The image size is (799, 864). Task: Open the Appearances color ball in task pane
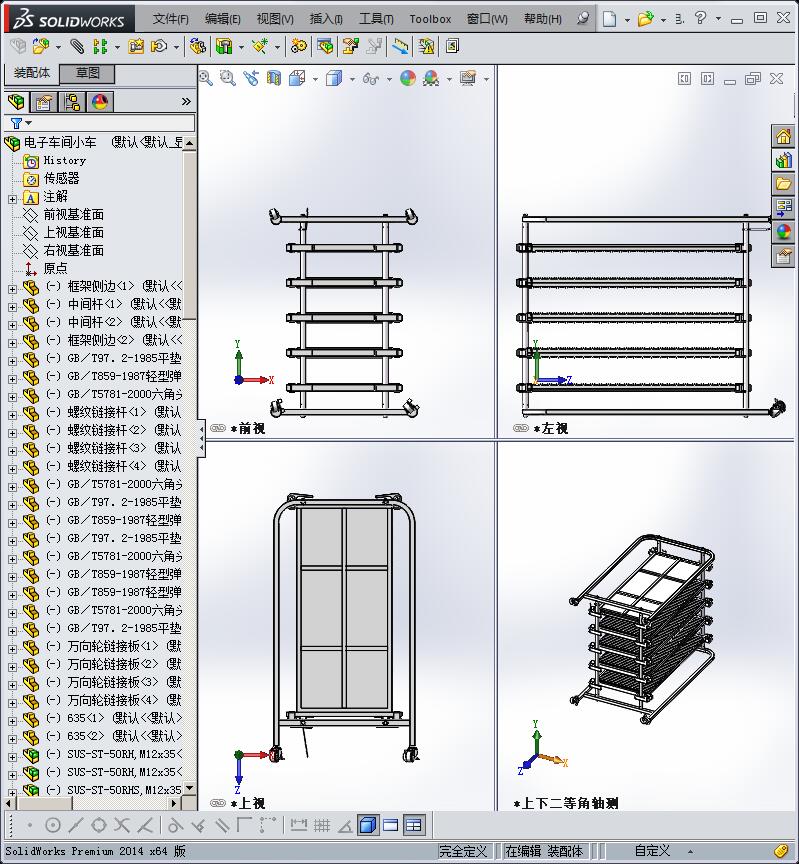[x=783, y=232]
